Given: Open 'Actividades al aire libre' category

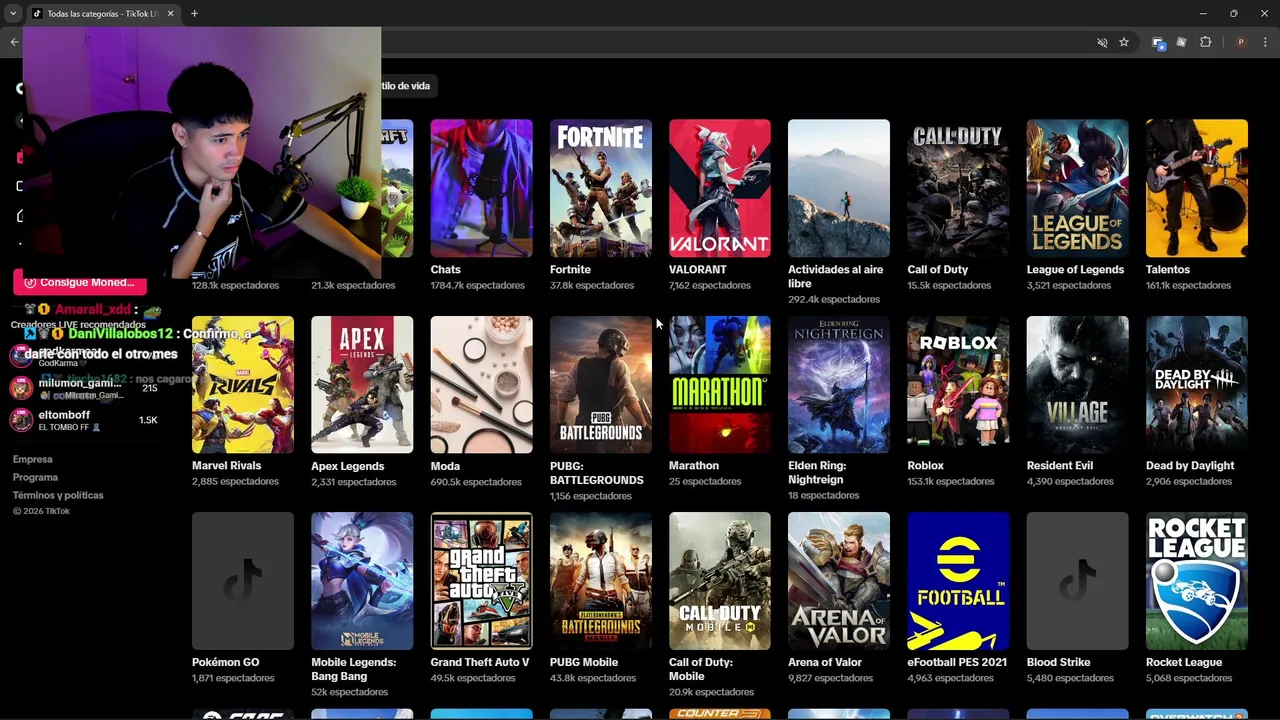Looking at the screenshot, I should pyautogui.click(x=838, y=188).
